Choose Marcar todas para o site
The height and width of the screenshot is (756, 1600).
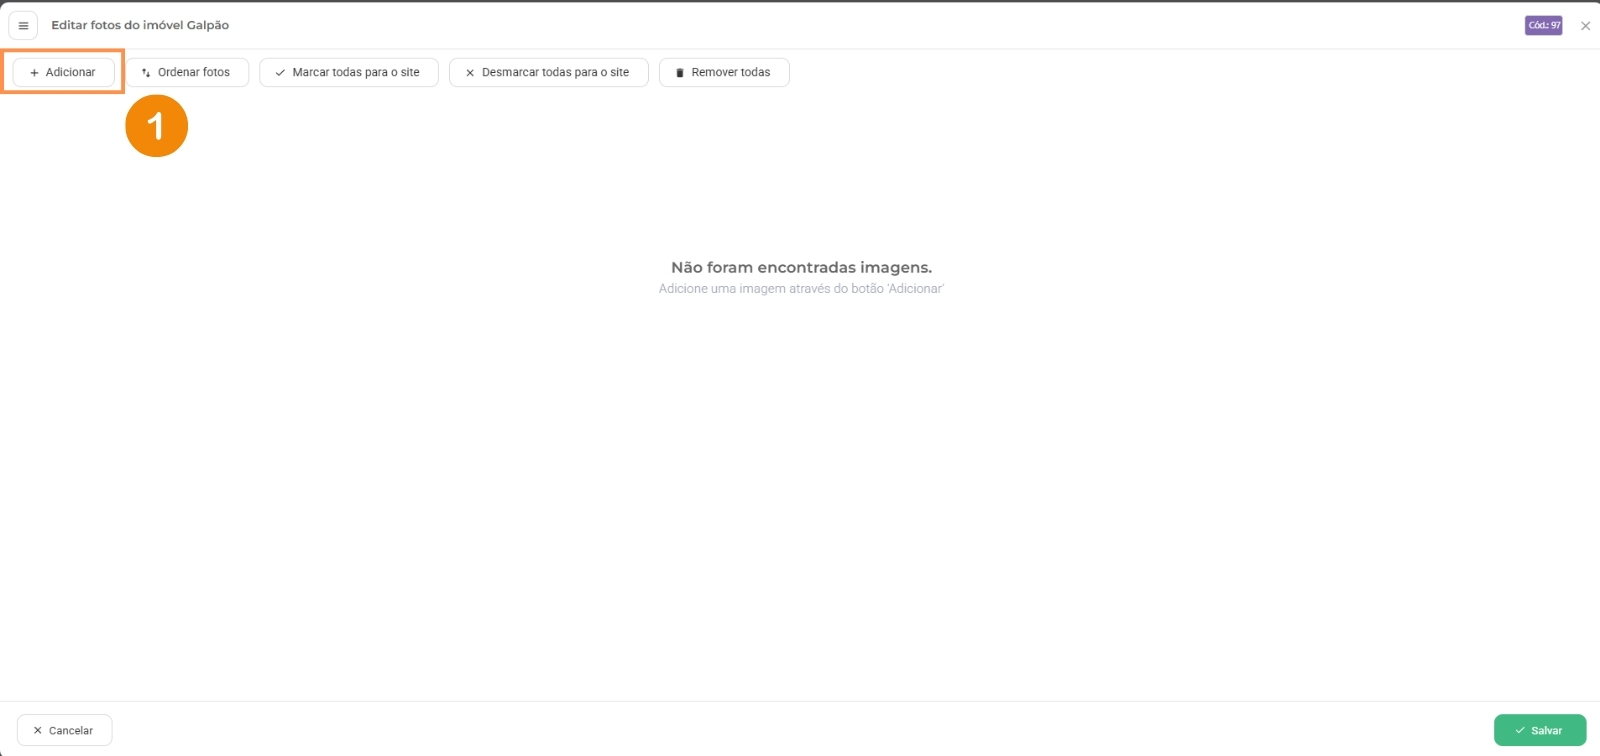356,72
